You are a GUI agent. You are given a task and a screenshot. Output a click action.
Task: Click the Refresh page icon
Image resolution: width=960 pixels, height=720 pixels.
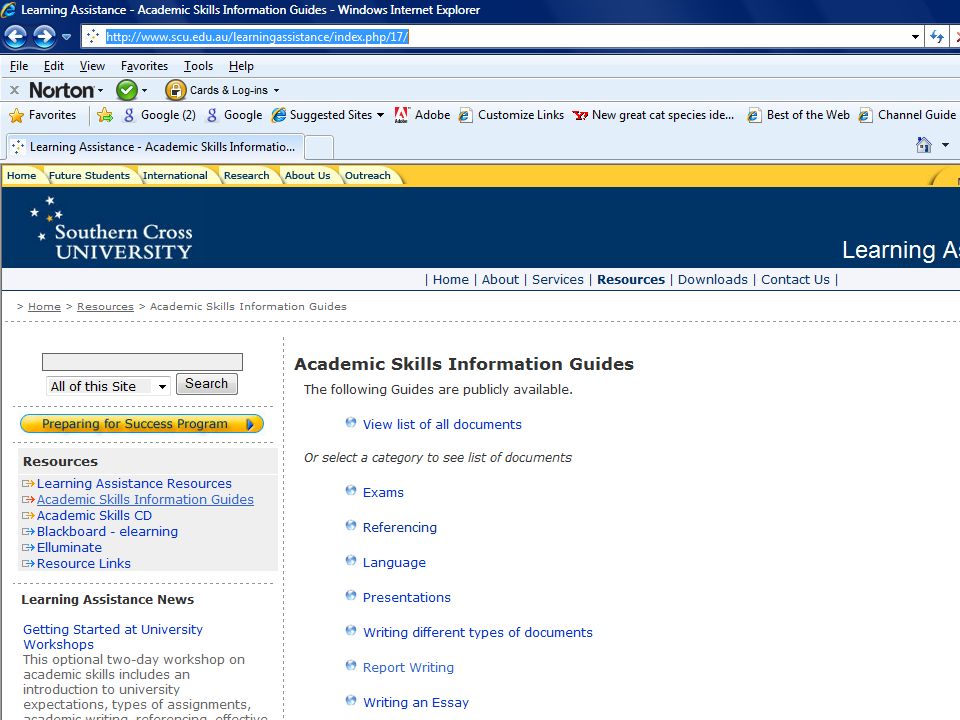pyautogui.click(x=937, y=37)
